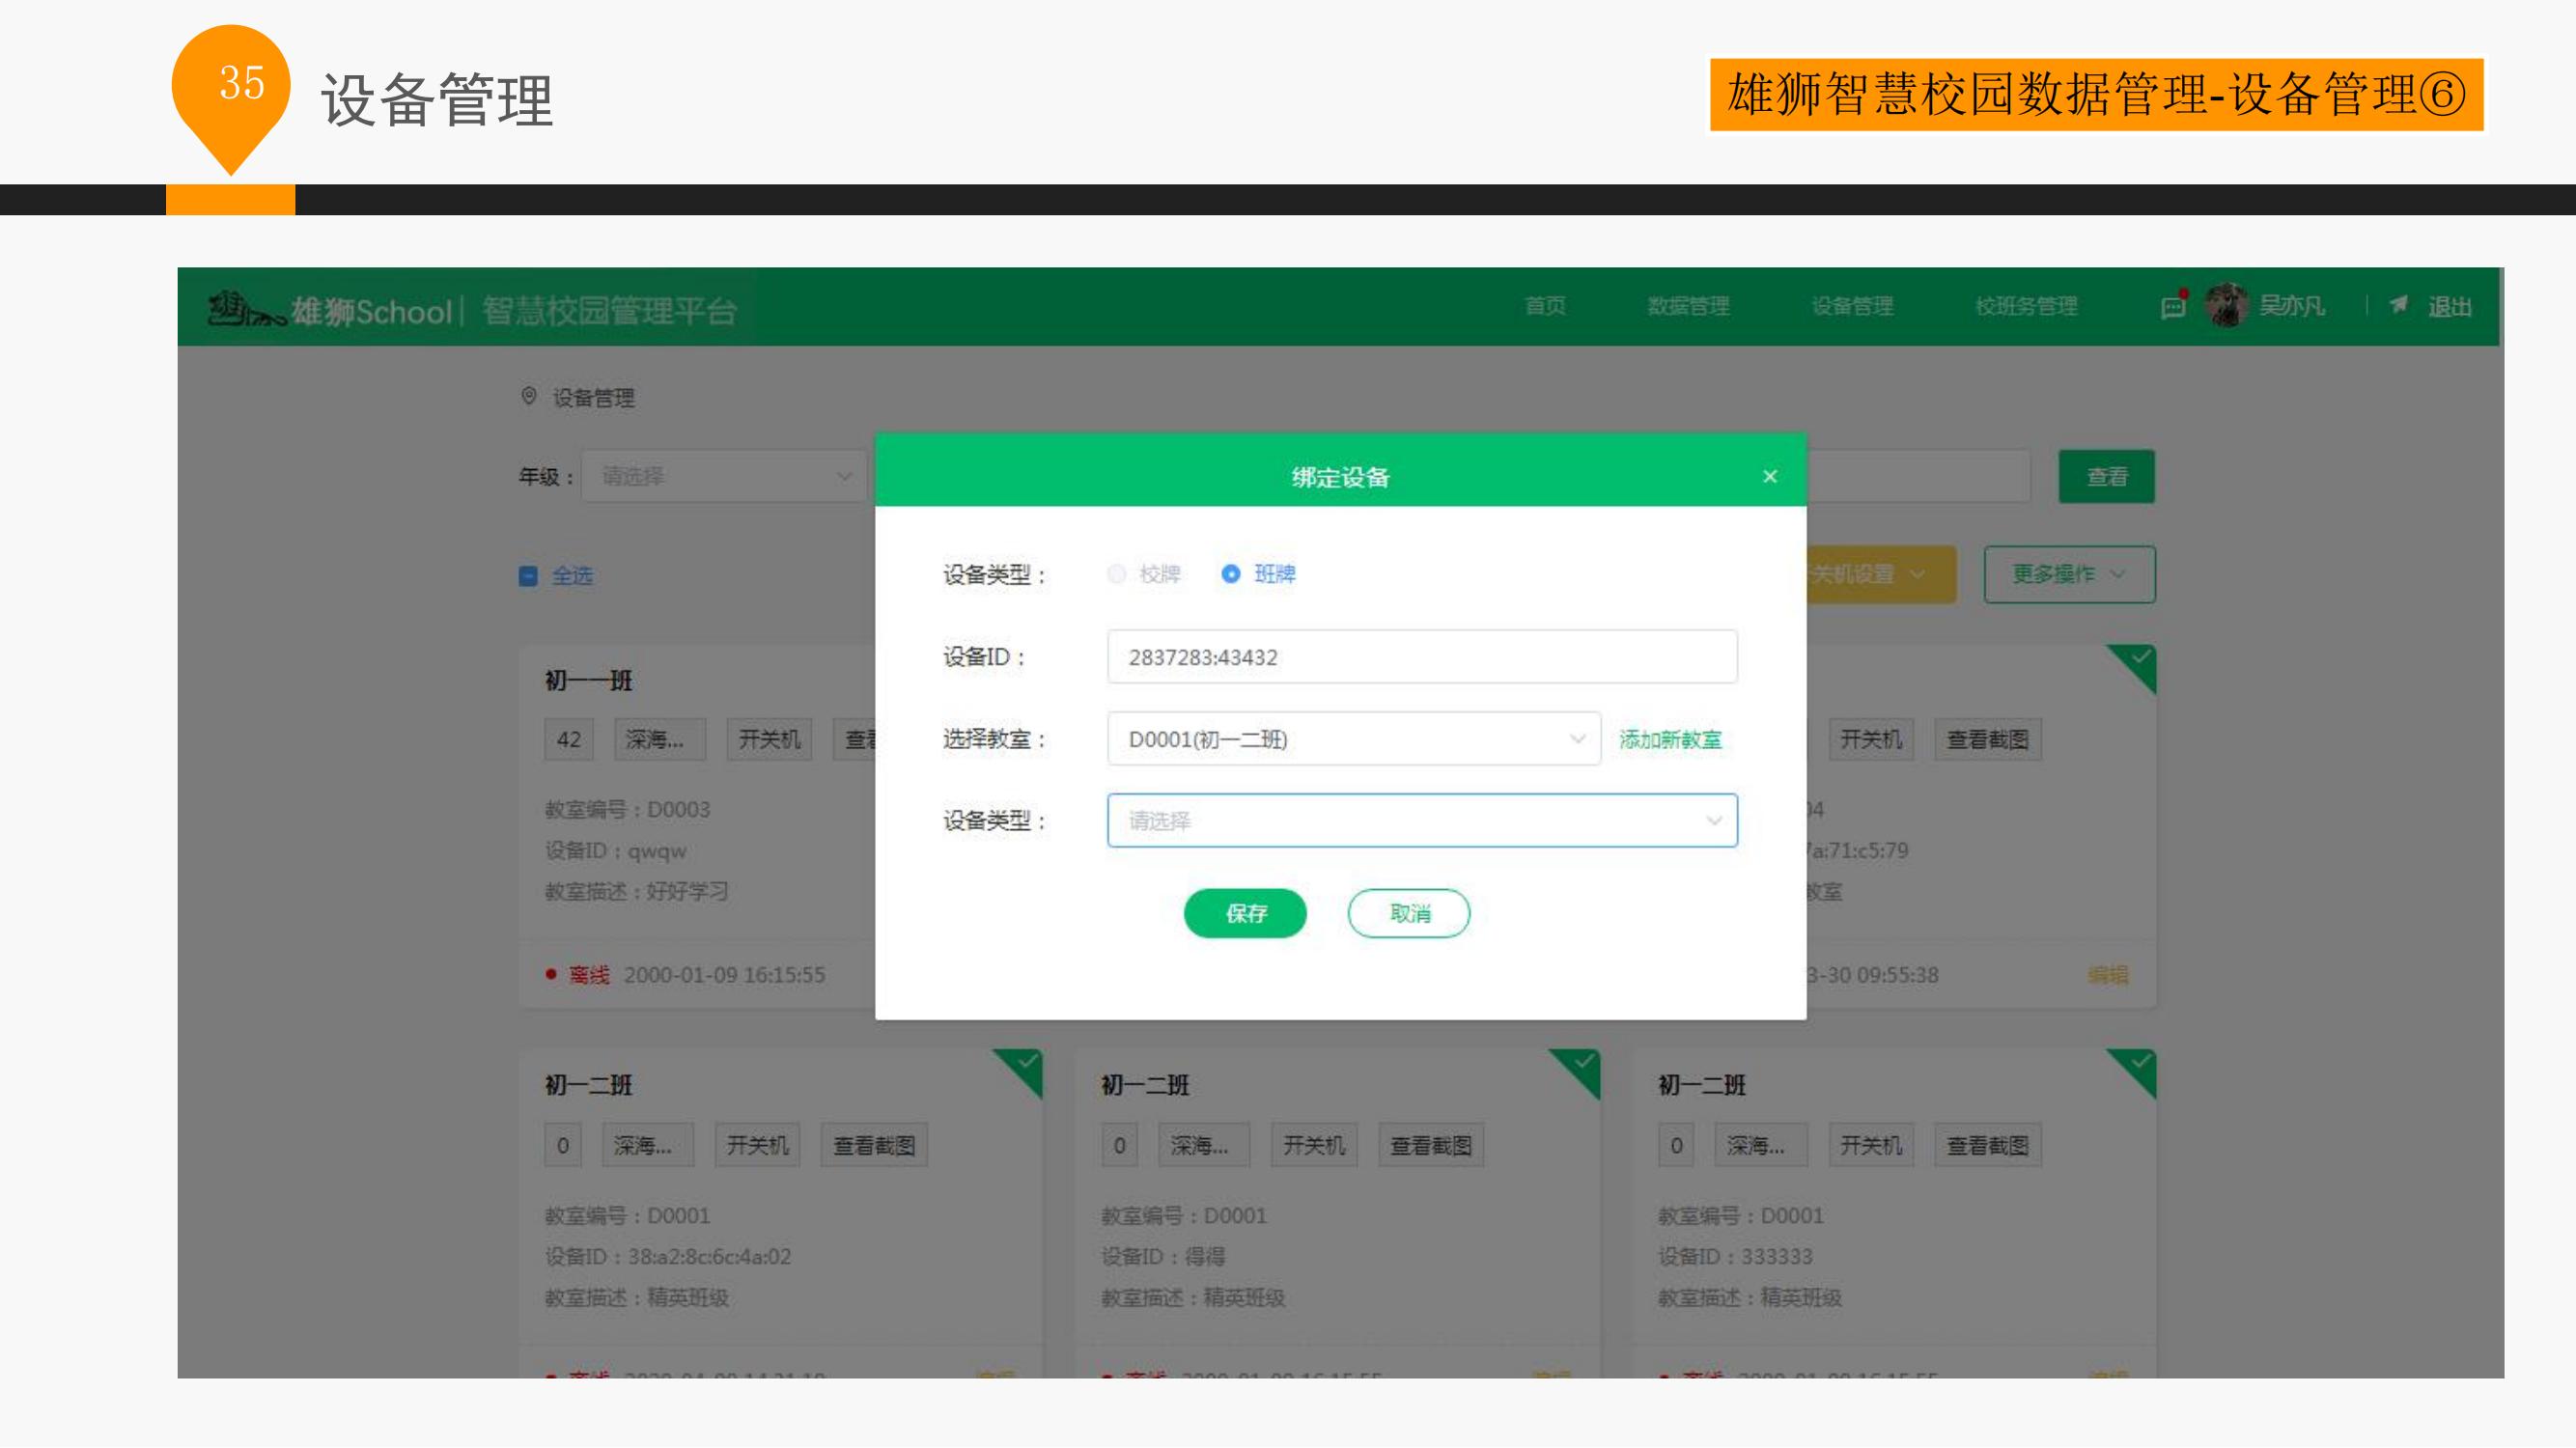Image resolution: width=2576 pixels, height=1448 pixels.
Task: Click 深海... on card with 设备ID 333333
Action: 1761,1145
